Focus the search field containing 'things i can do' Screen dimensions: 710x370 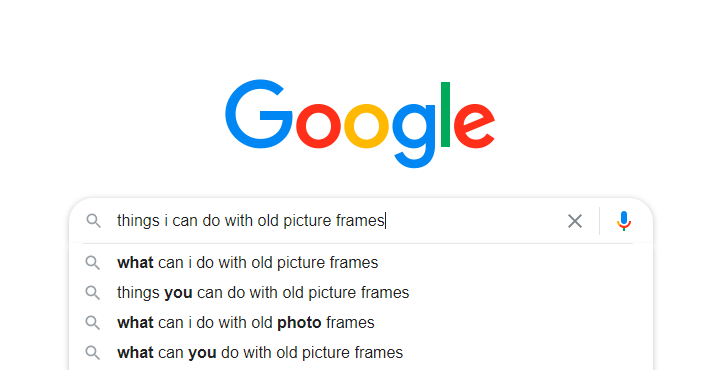[x=335, y=221]
